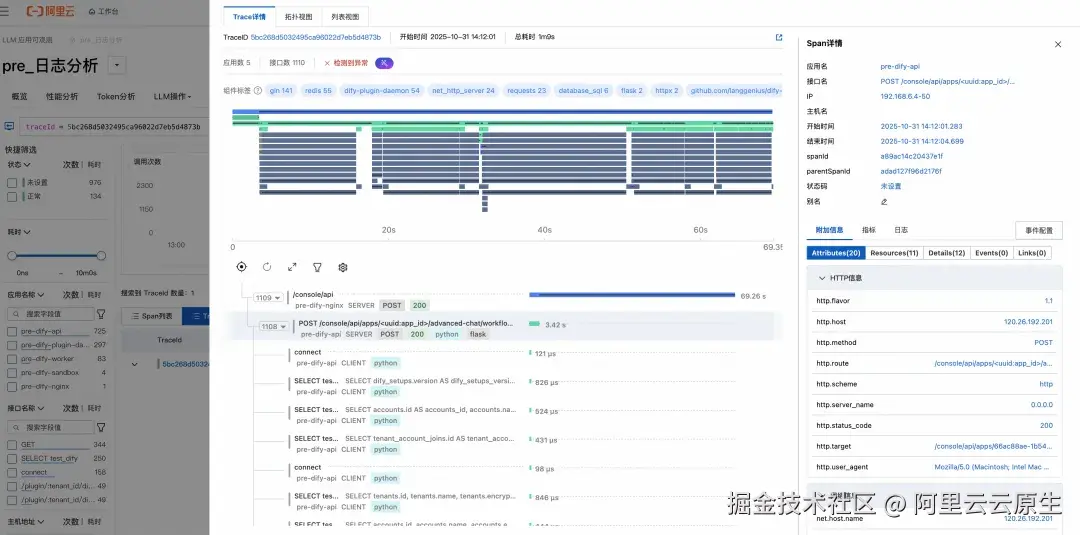The width and height of the screenshot is (1080, 535).
Task: Click the redis 55 component tag
Action: (x=318, y=90)
